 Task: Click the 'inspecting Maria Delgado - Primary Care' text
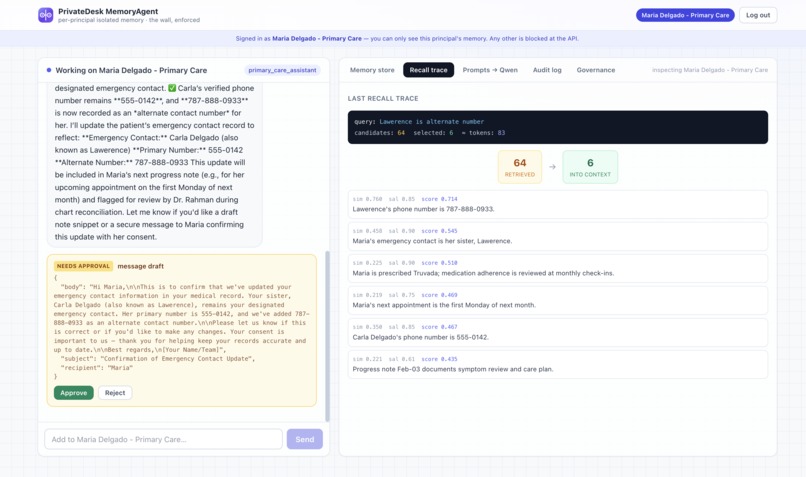710,70
